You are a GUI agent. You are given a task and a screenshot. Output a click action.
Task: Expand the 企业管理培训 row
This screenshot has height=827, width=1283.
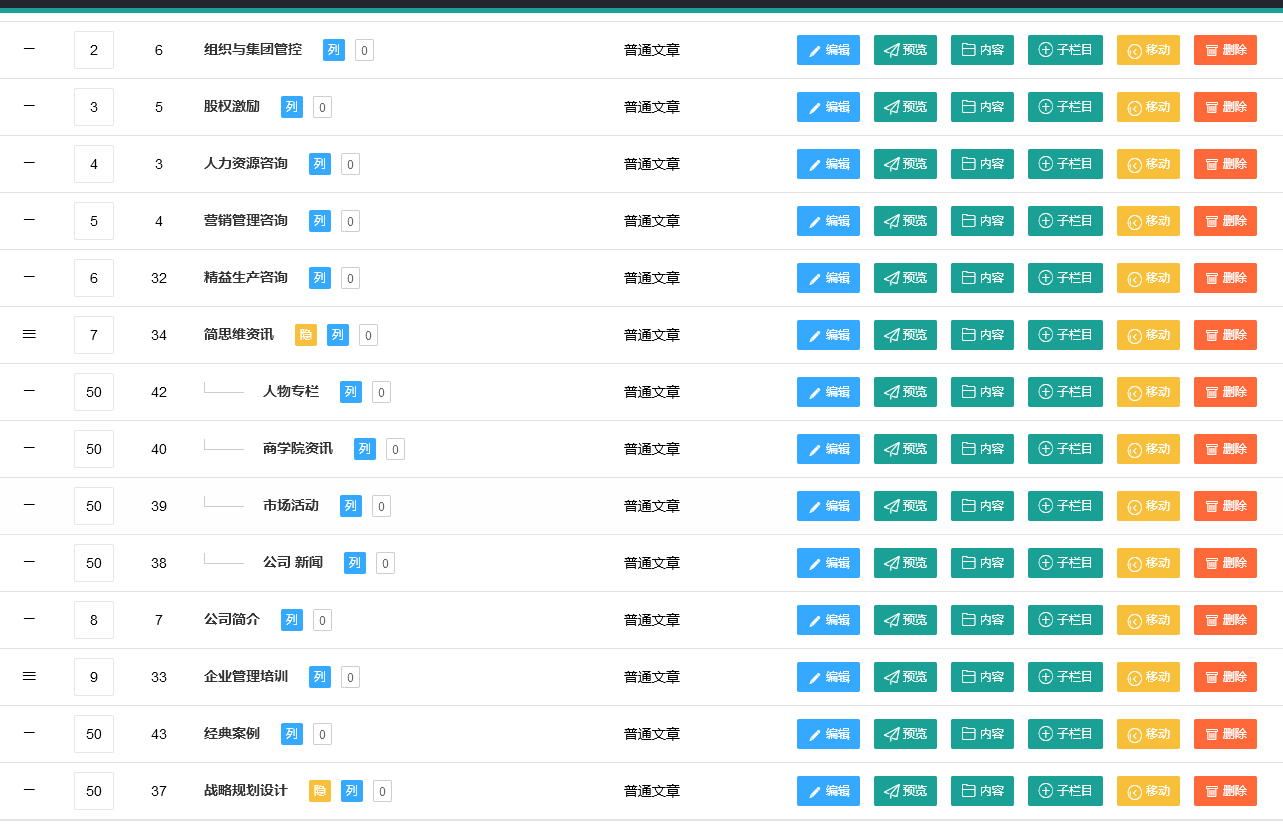pos(29,676)
